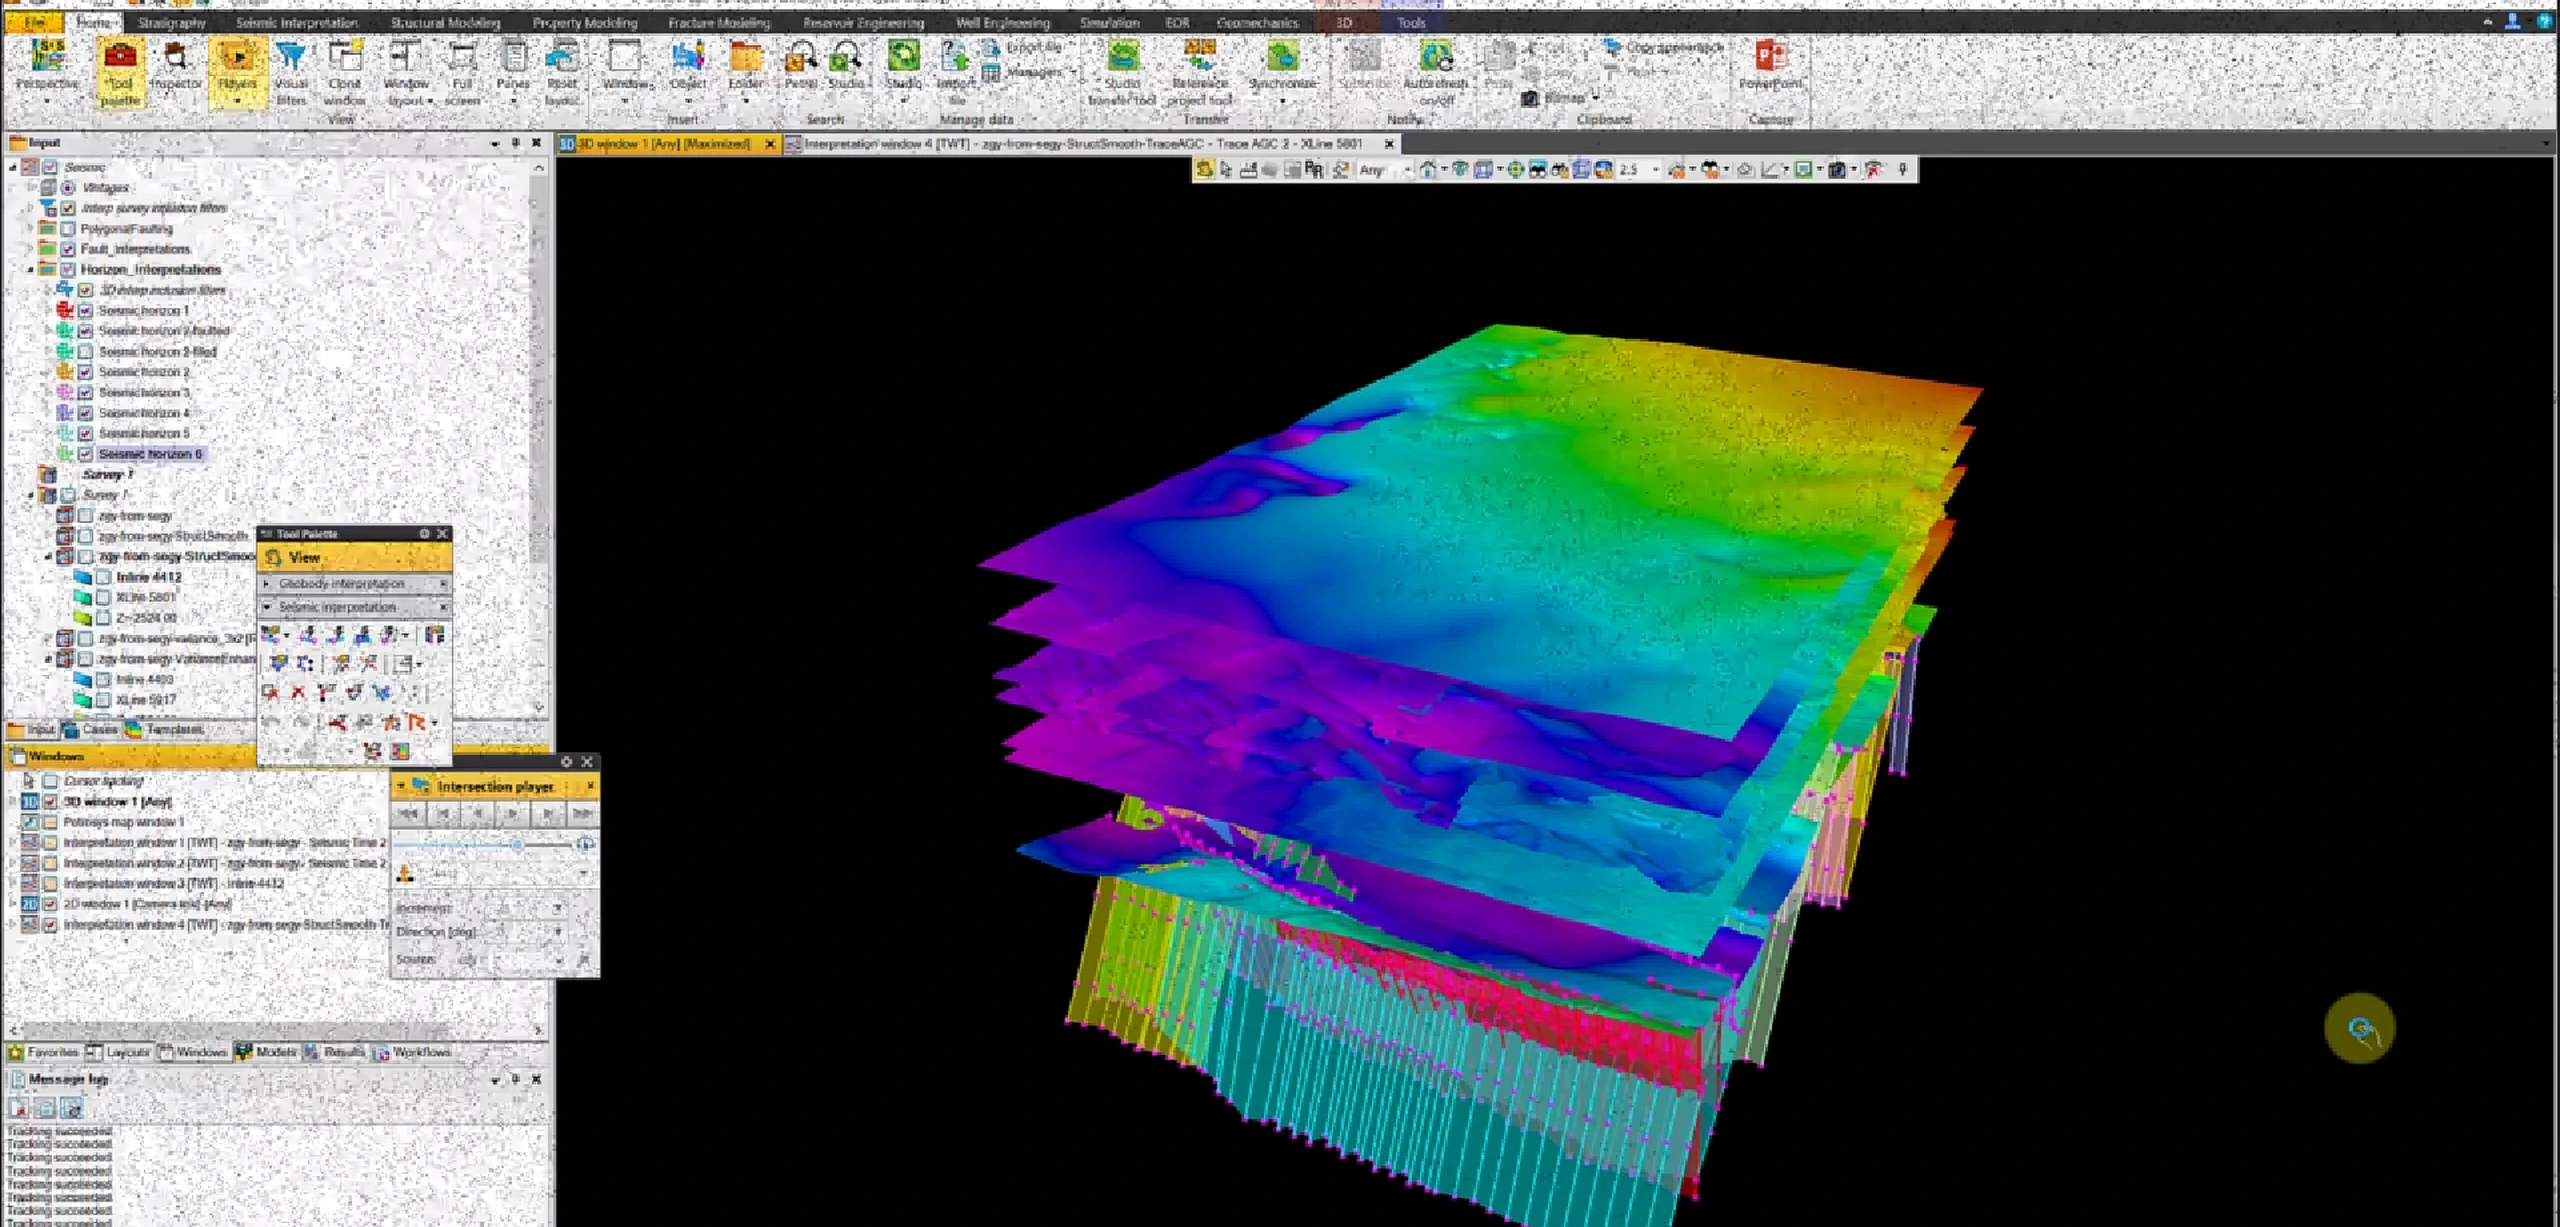
Task: Click Export file in Manage data
Action: (x=1023, y=48)
